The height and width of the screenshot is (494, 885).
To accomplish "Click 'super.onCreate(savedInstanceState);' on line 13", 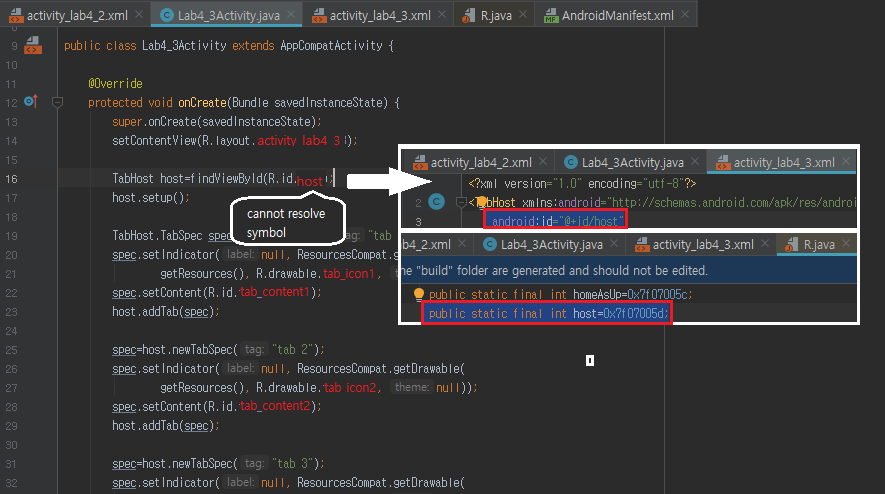I will tap(217, 122).
